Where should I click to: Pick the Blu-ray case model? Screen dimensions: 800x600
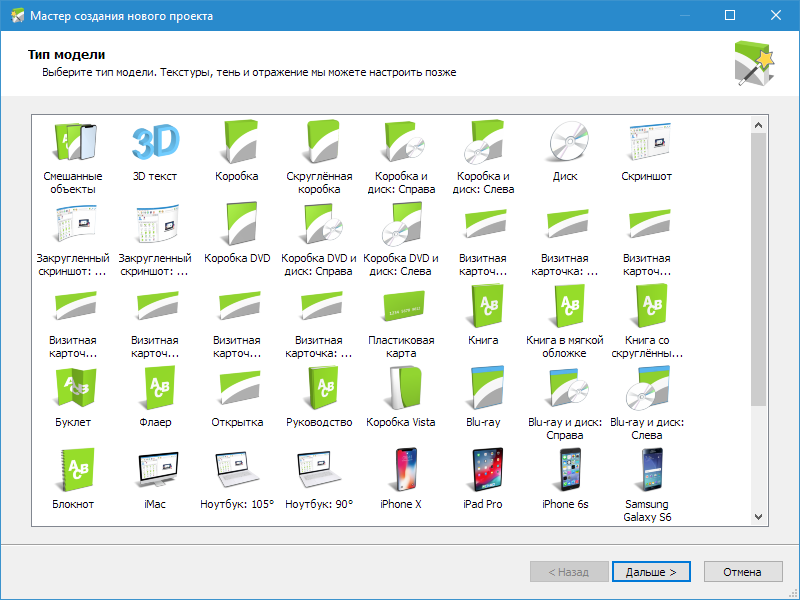click(x=483, y=389)
